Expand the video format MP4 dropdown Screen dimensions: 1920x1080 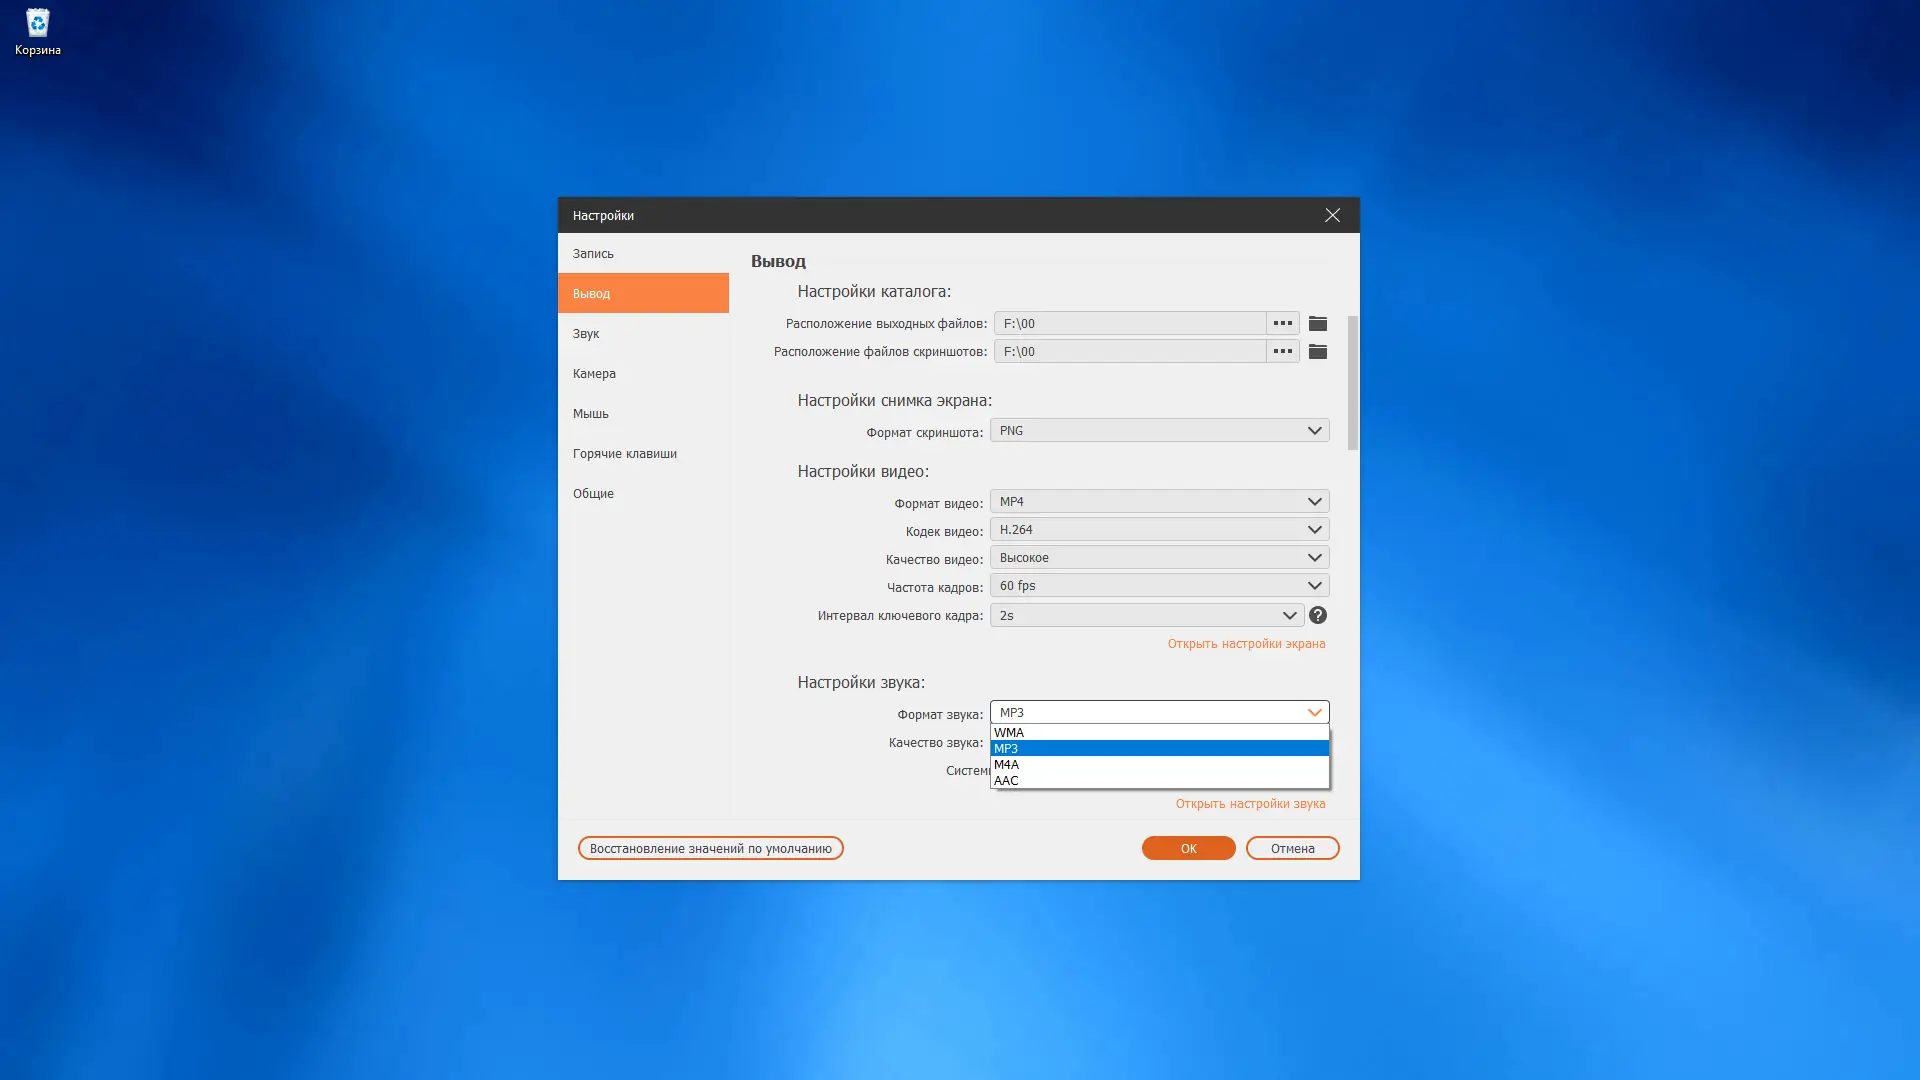pyautogui.click(x=1159, y=502)
